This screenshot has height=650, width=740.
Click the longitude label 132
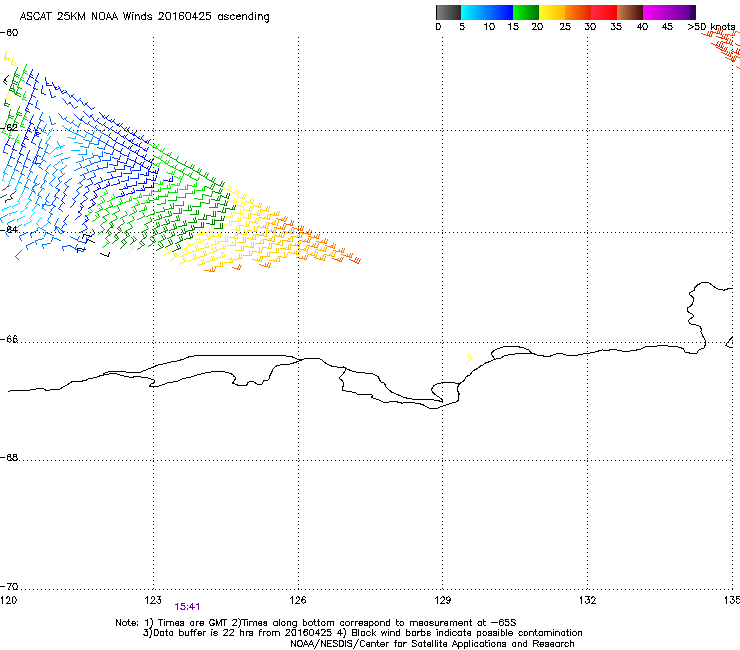pos(587,600)
